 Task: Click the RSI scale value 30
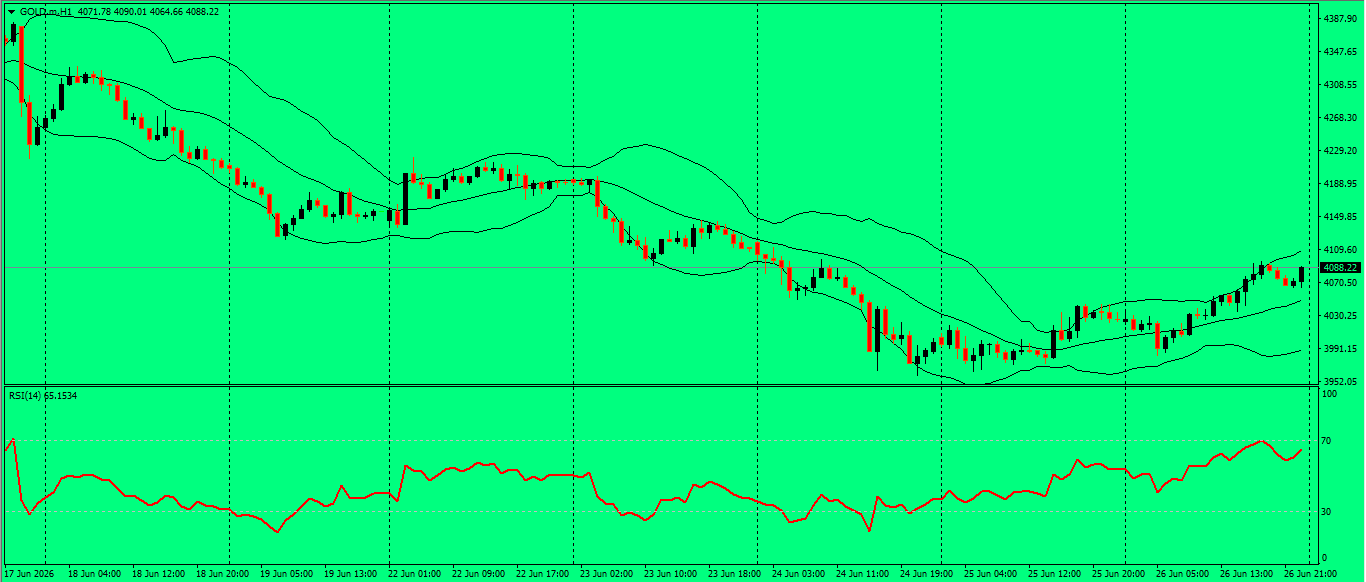click(1327, 512)
